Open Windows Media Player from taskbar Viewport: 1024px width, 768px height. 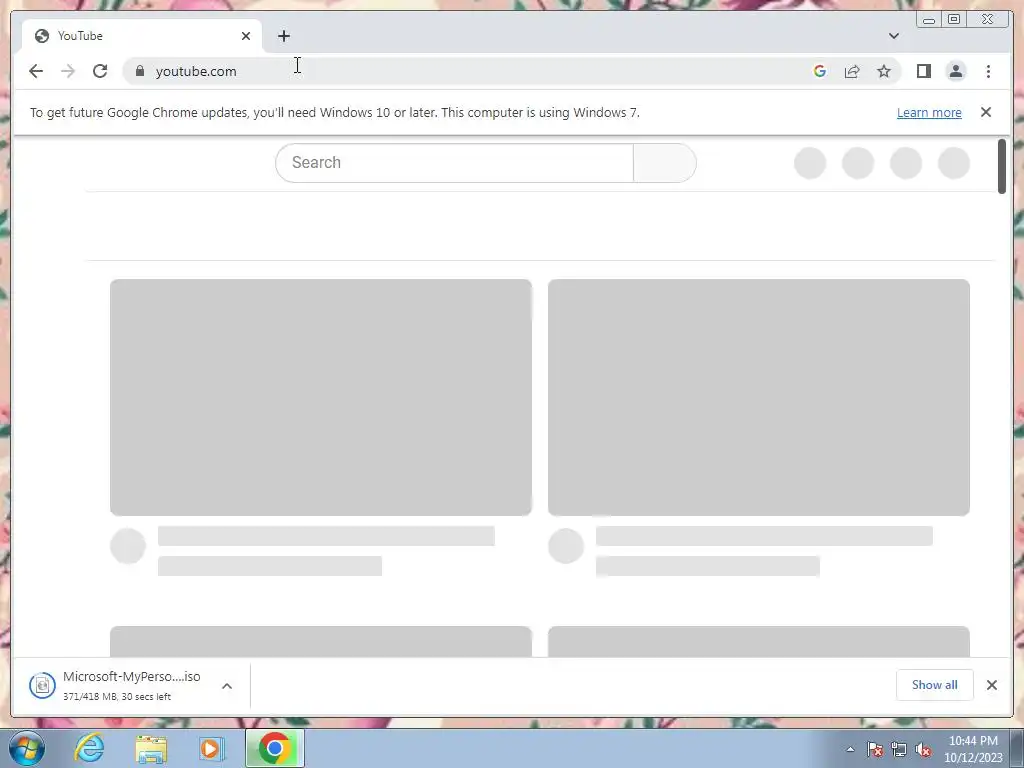coord(212,748)
